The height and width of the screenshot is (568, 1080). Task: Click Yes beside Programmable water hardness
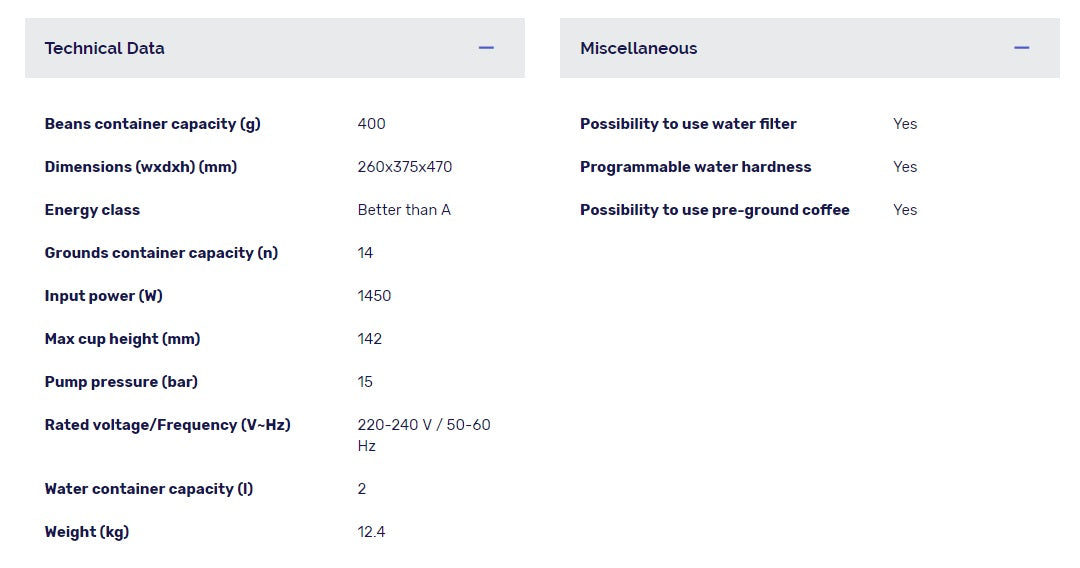905,167
